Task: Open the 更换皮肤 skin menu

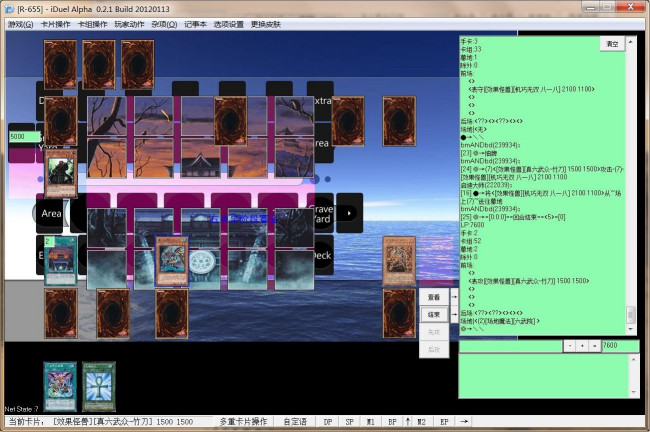Action: coord(266,24)
